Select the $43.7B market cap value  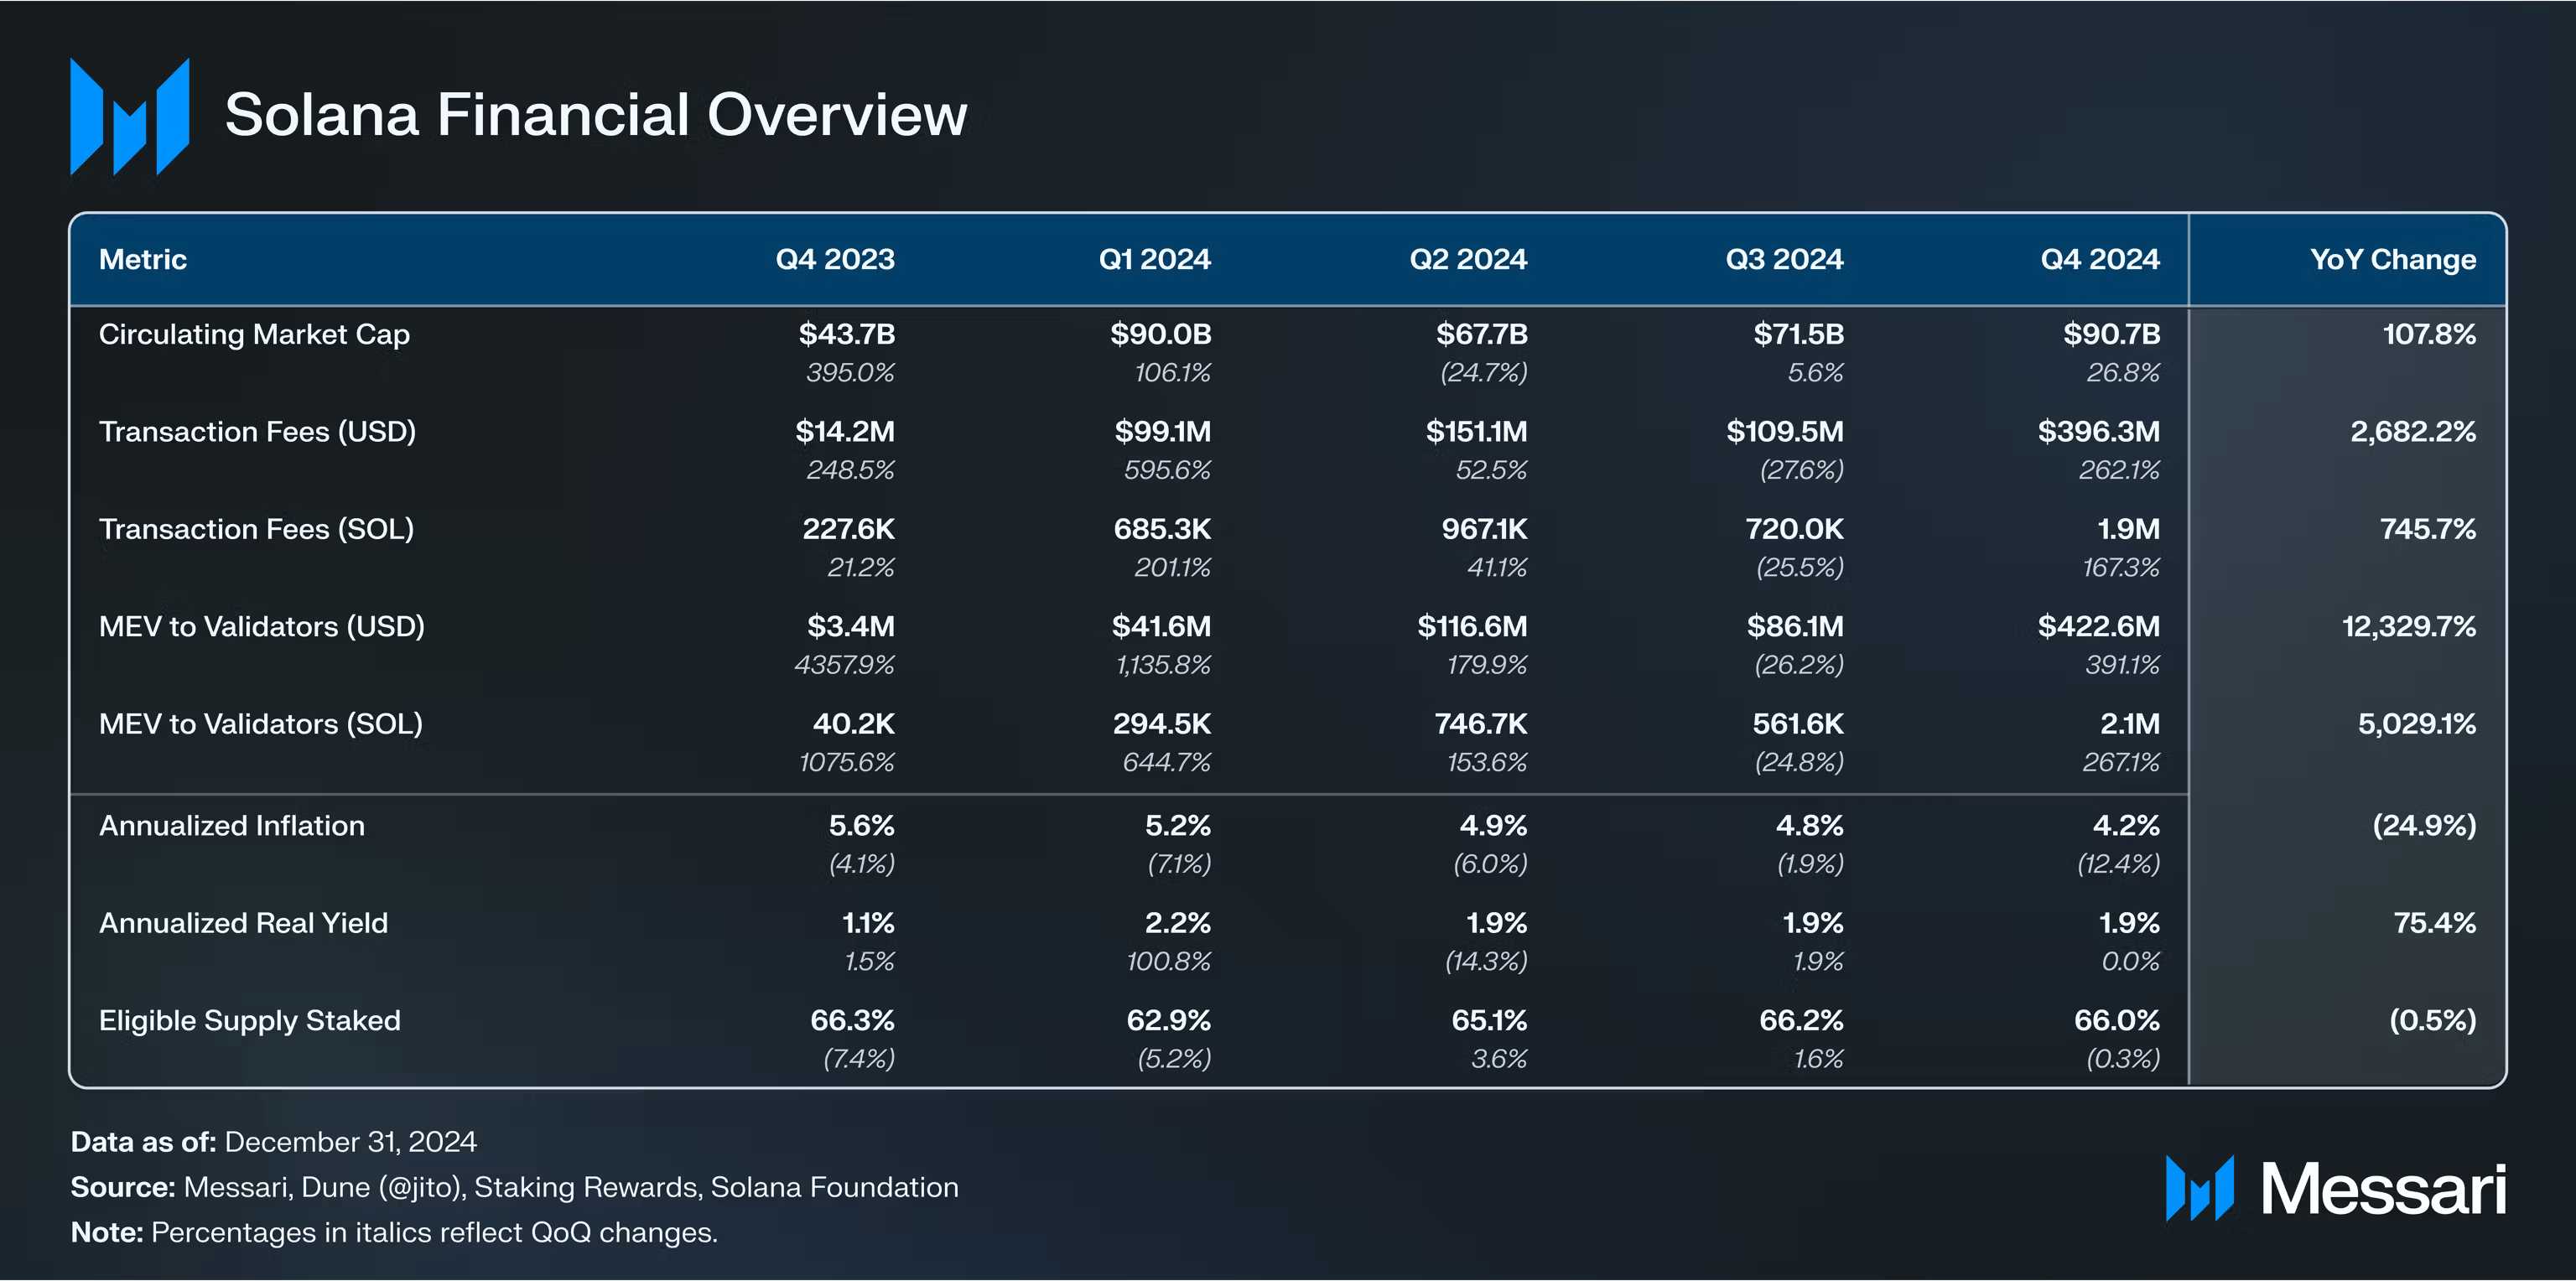846,334
